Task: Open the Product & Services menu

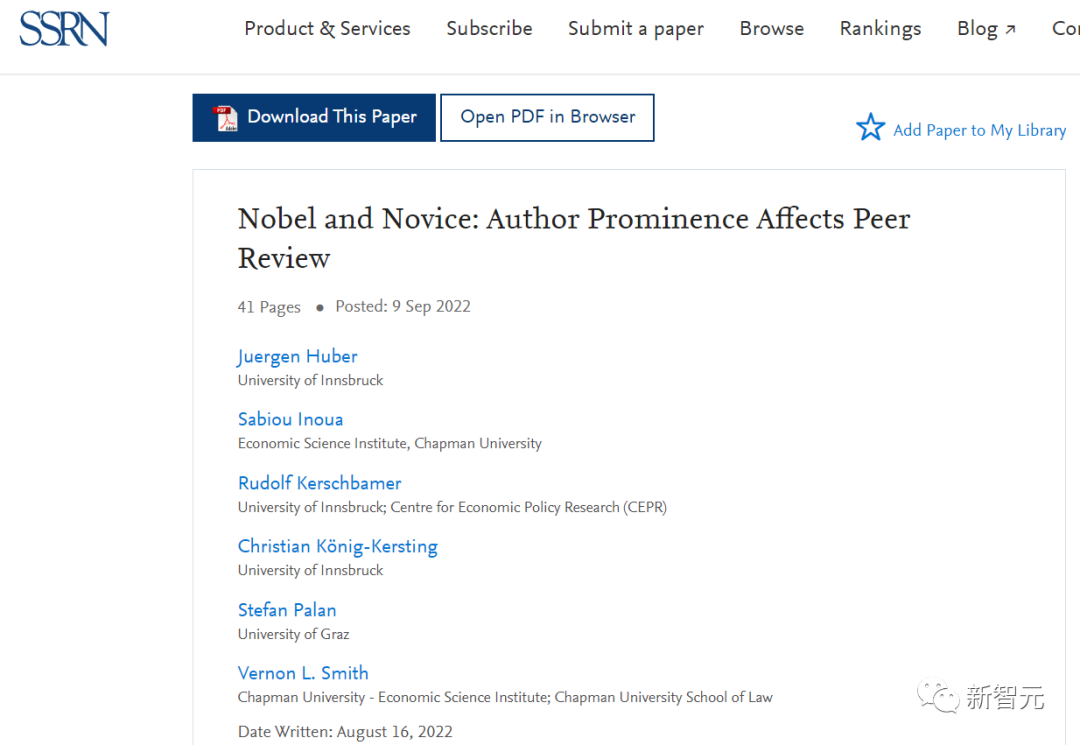Action: click(x=327, y=29)
